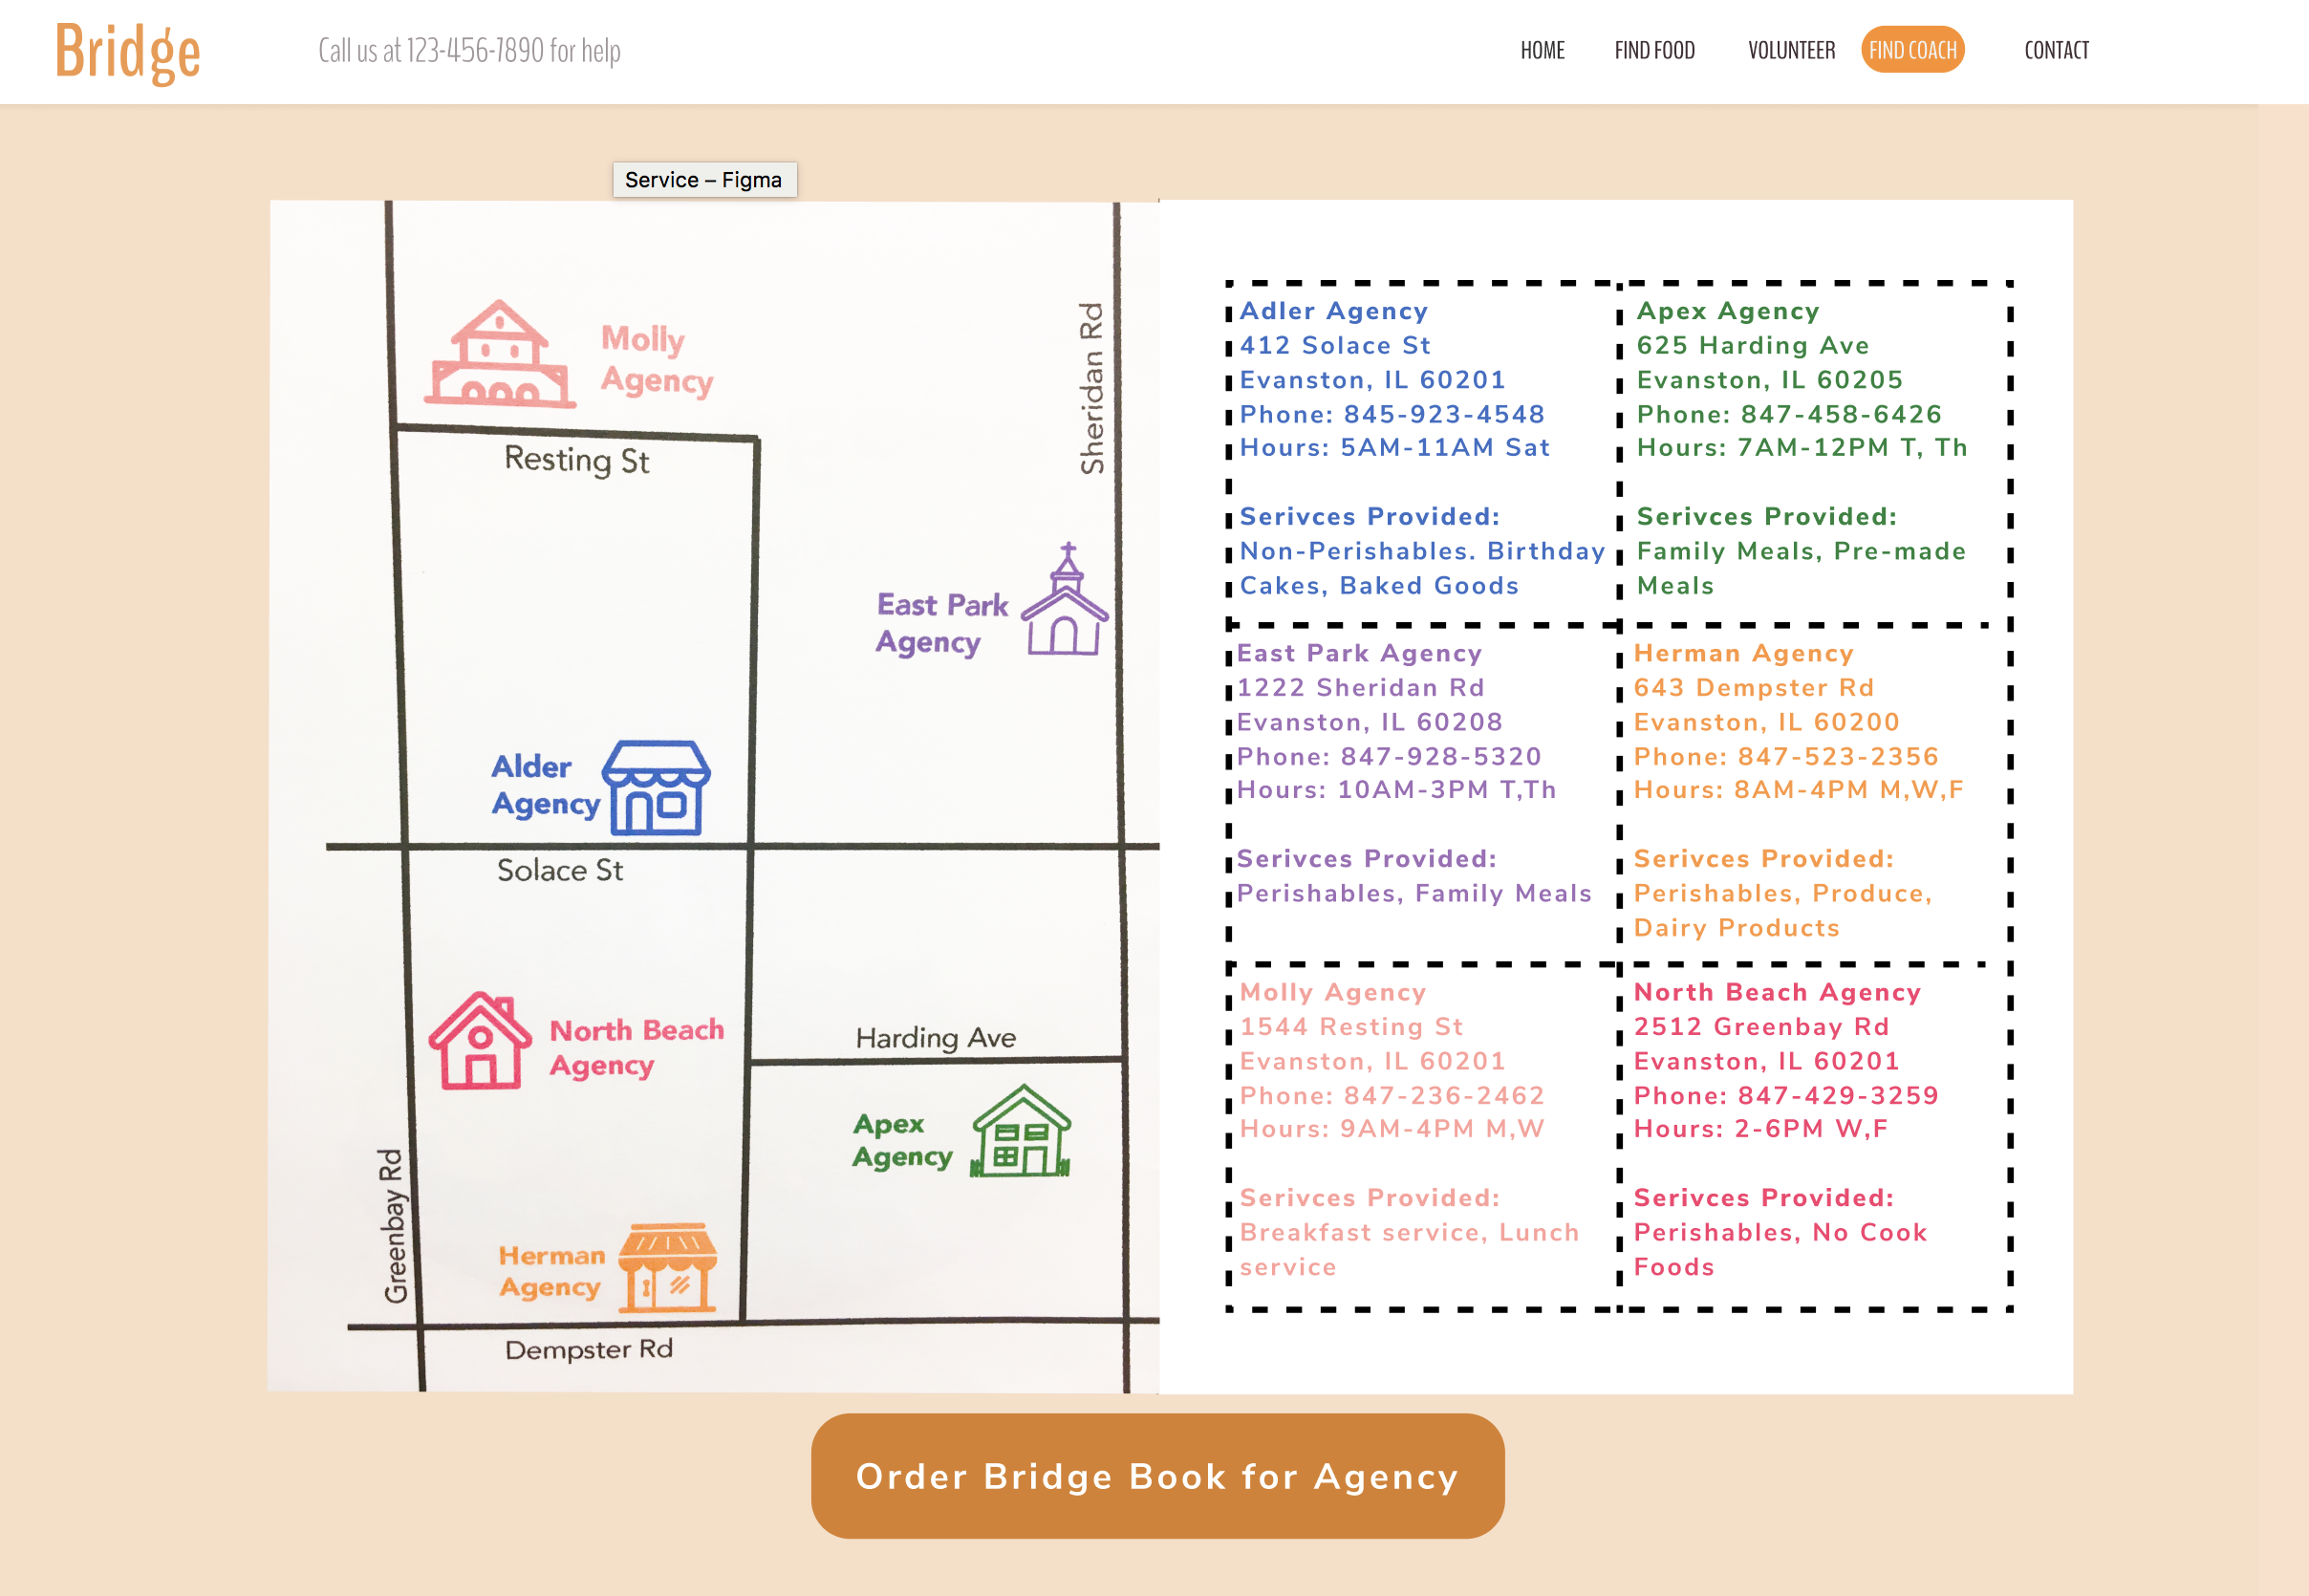Screen dimensions: 2309x1596
Task: Click the Herman Agency map label
Action: pyautogui.click(x=551, y=1271)
